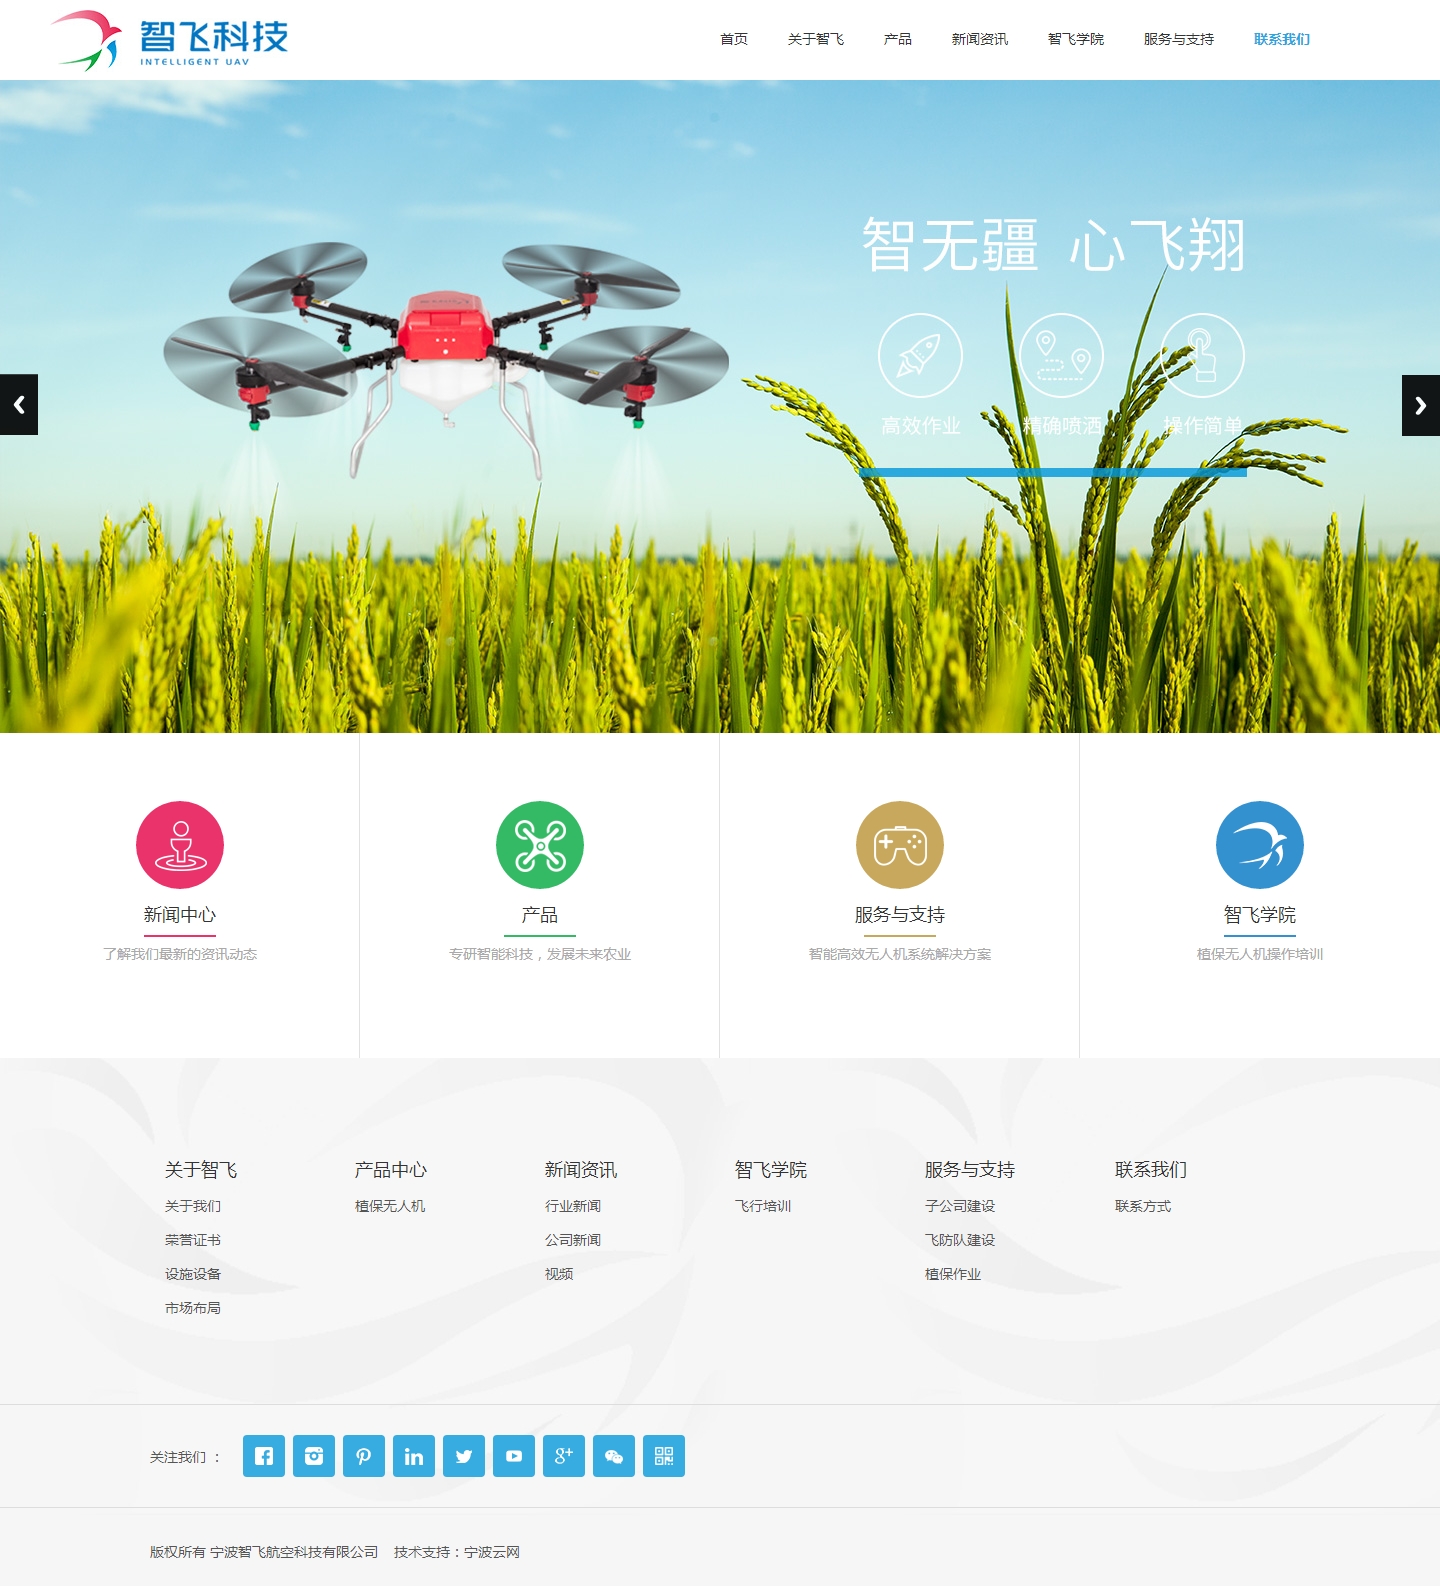
Task: Click the Pinterest icon
Action: (364, 1456)
